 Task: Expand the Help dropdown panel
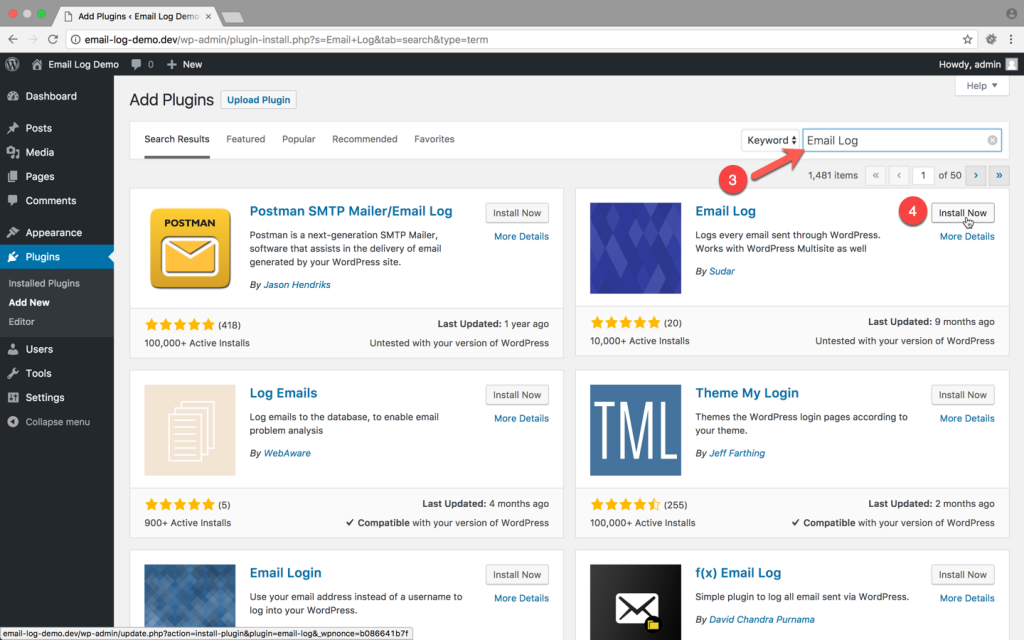click(982, 86)
